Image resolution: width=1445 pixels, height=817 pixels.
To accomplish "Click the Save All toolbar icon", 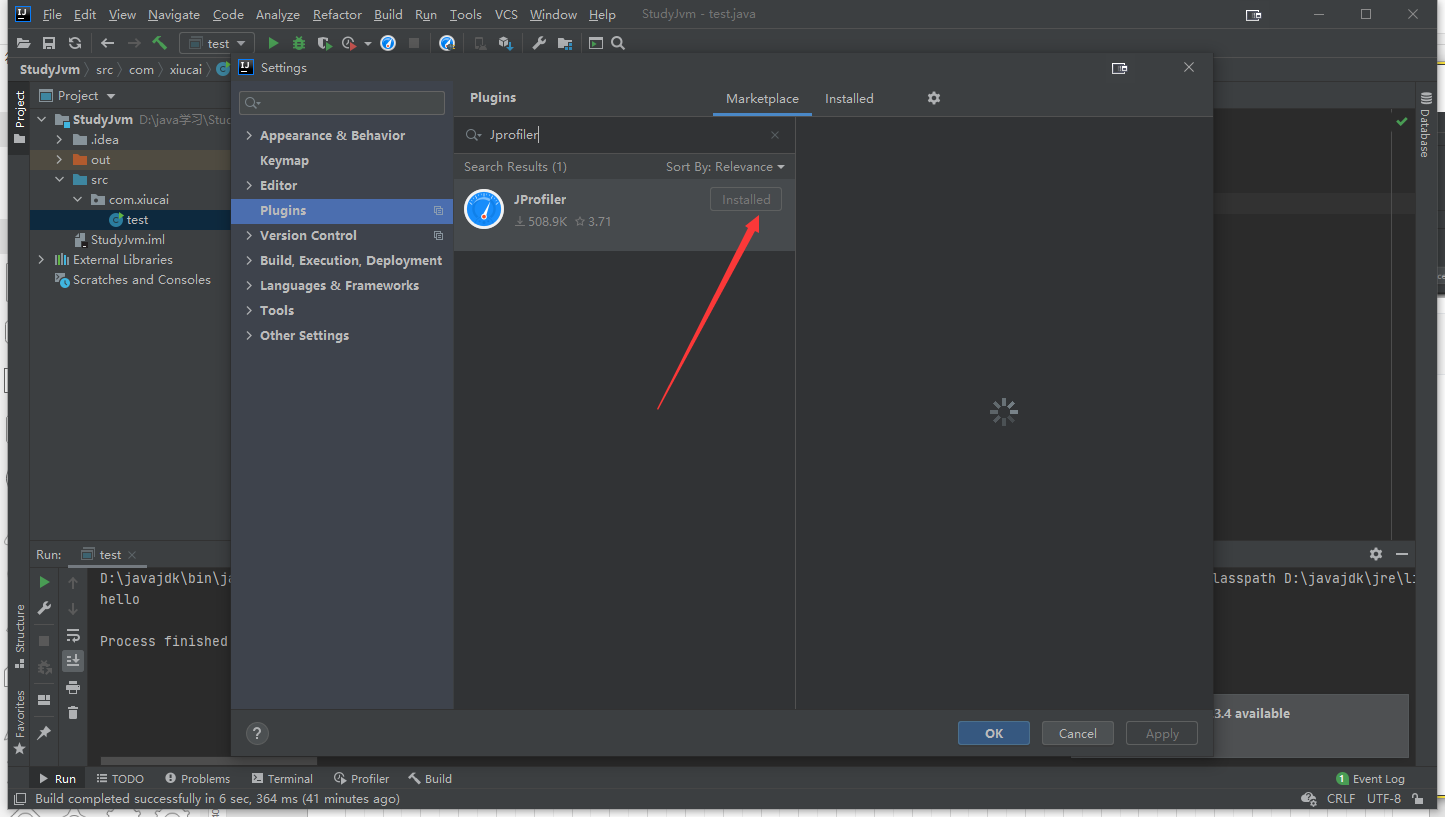I will [x=49, y=43].
